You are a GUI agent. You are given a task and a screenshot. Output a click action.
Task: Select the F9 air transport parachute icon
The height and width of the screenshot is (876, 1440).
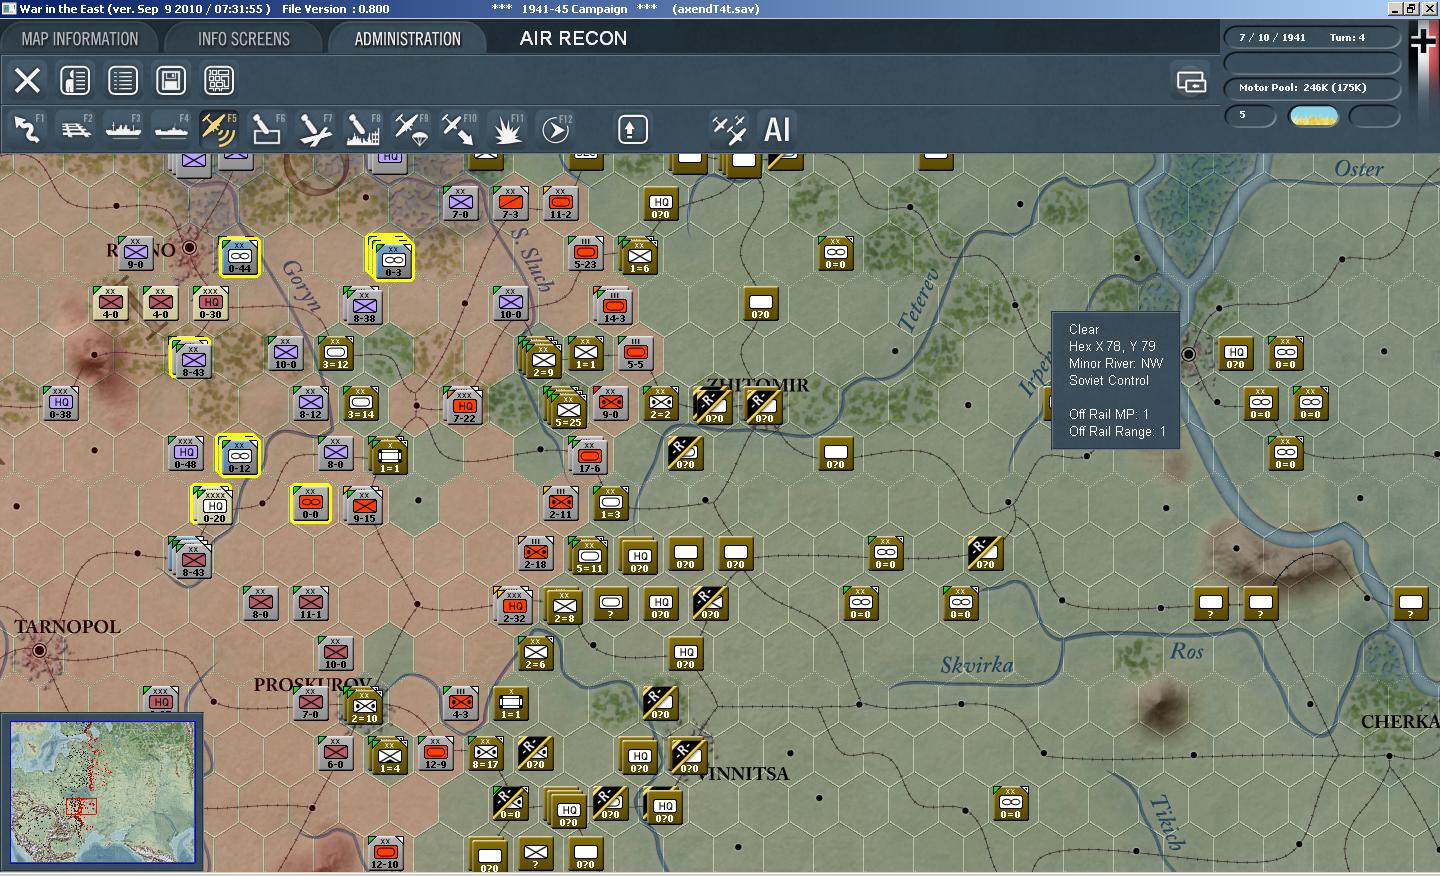pyautogui.click(x=411, y=129)
